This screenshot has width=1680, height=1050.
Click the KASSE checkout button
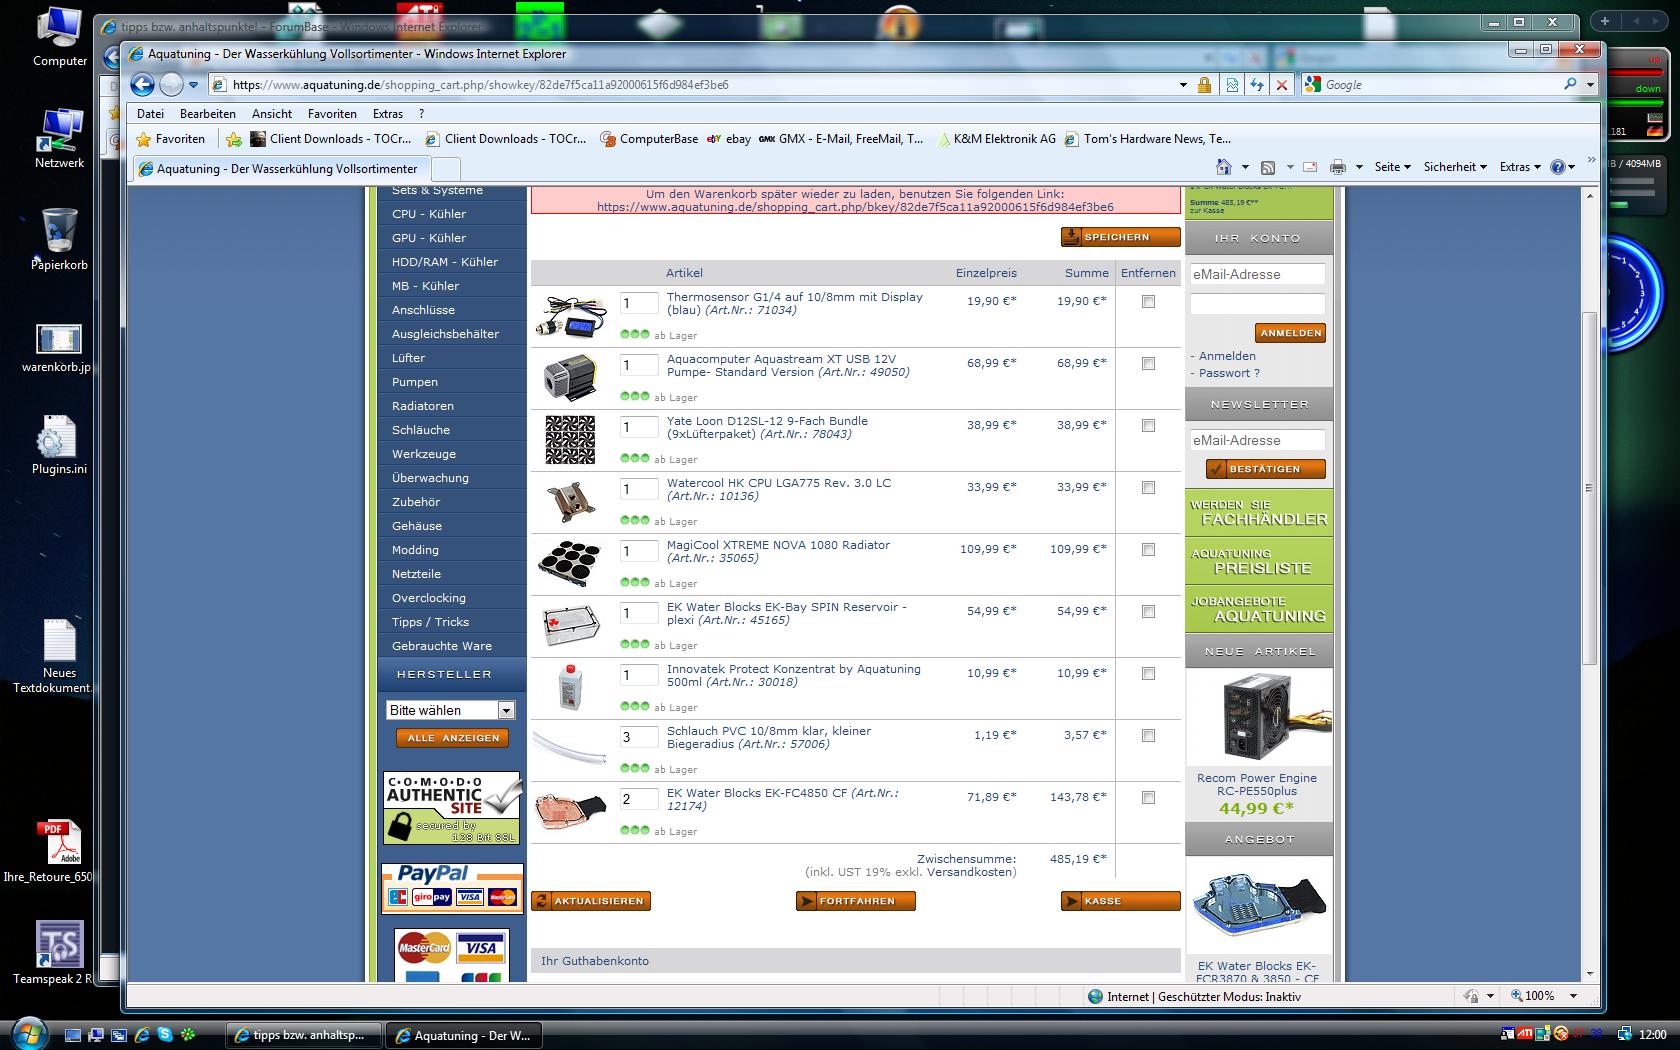point(1120,901)
